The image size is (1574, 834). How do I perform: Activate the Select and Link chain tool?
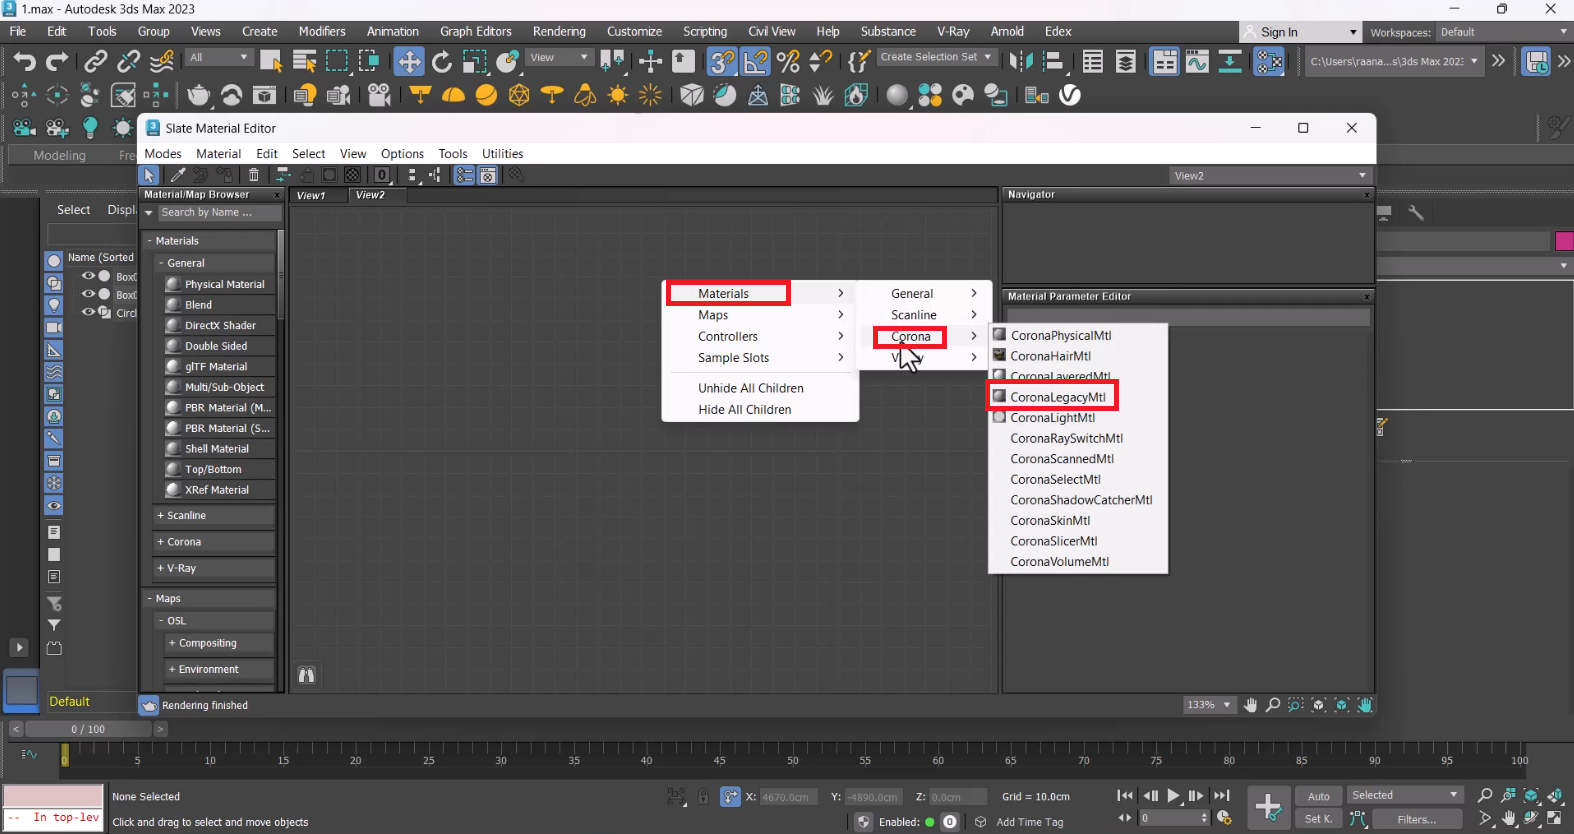click(x=95, y=62)
